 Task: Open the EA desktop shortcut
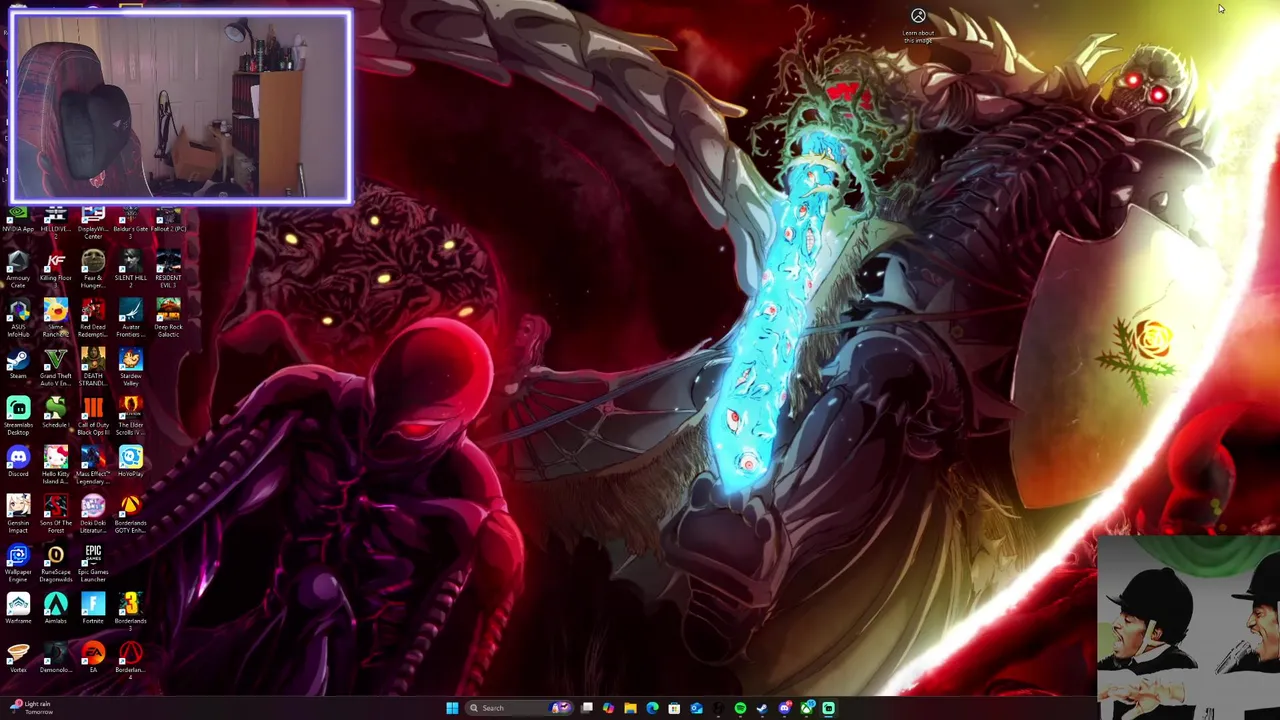click(93, 659)
